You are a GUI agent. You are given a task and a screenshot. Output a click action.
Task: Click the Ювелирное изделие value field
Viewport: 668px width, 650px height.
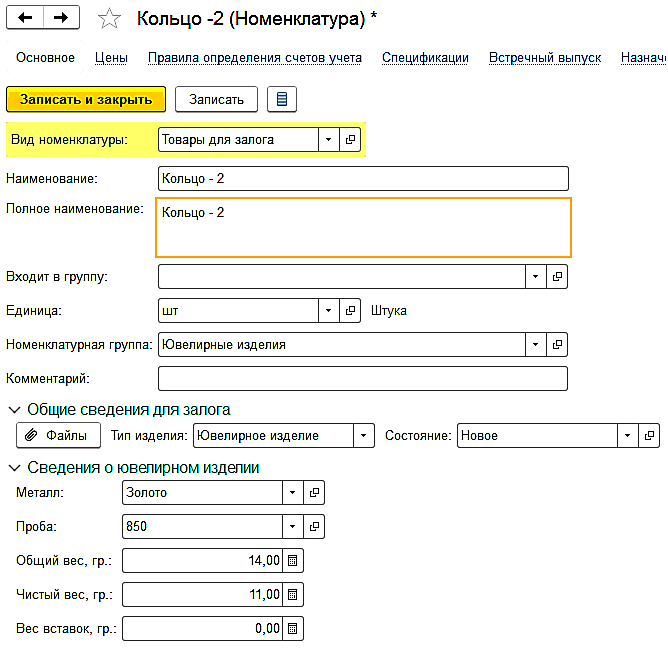pos(274,435)
